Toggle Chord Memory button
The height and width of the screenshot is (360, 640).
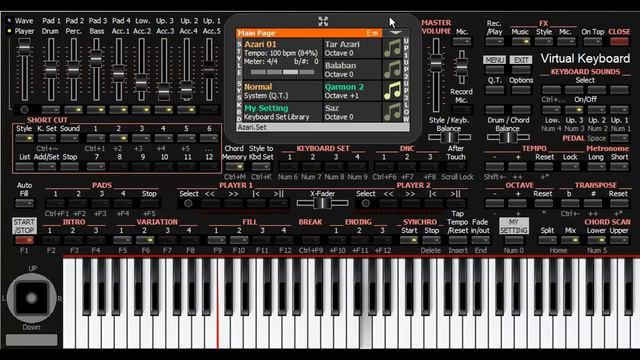(234, 167)
